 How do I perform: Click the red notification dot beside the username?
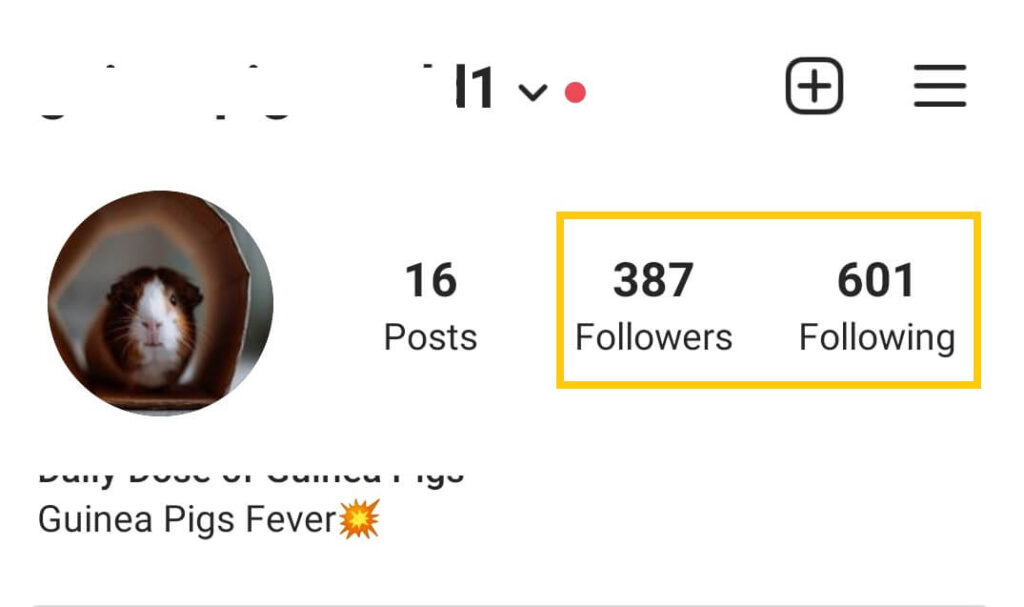click(x=575, y=92)
